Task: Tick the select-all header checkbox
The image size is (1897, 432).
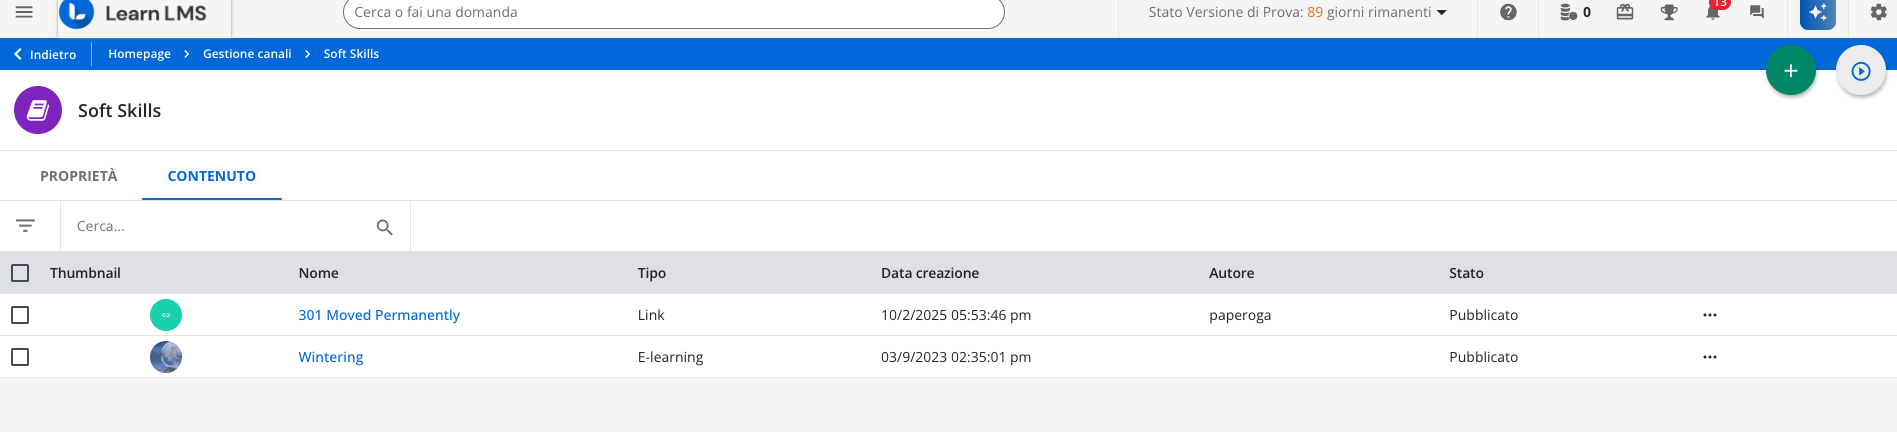Action: click(x=20, y=273)
